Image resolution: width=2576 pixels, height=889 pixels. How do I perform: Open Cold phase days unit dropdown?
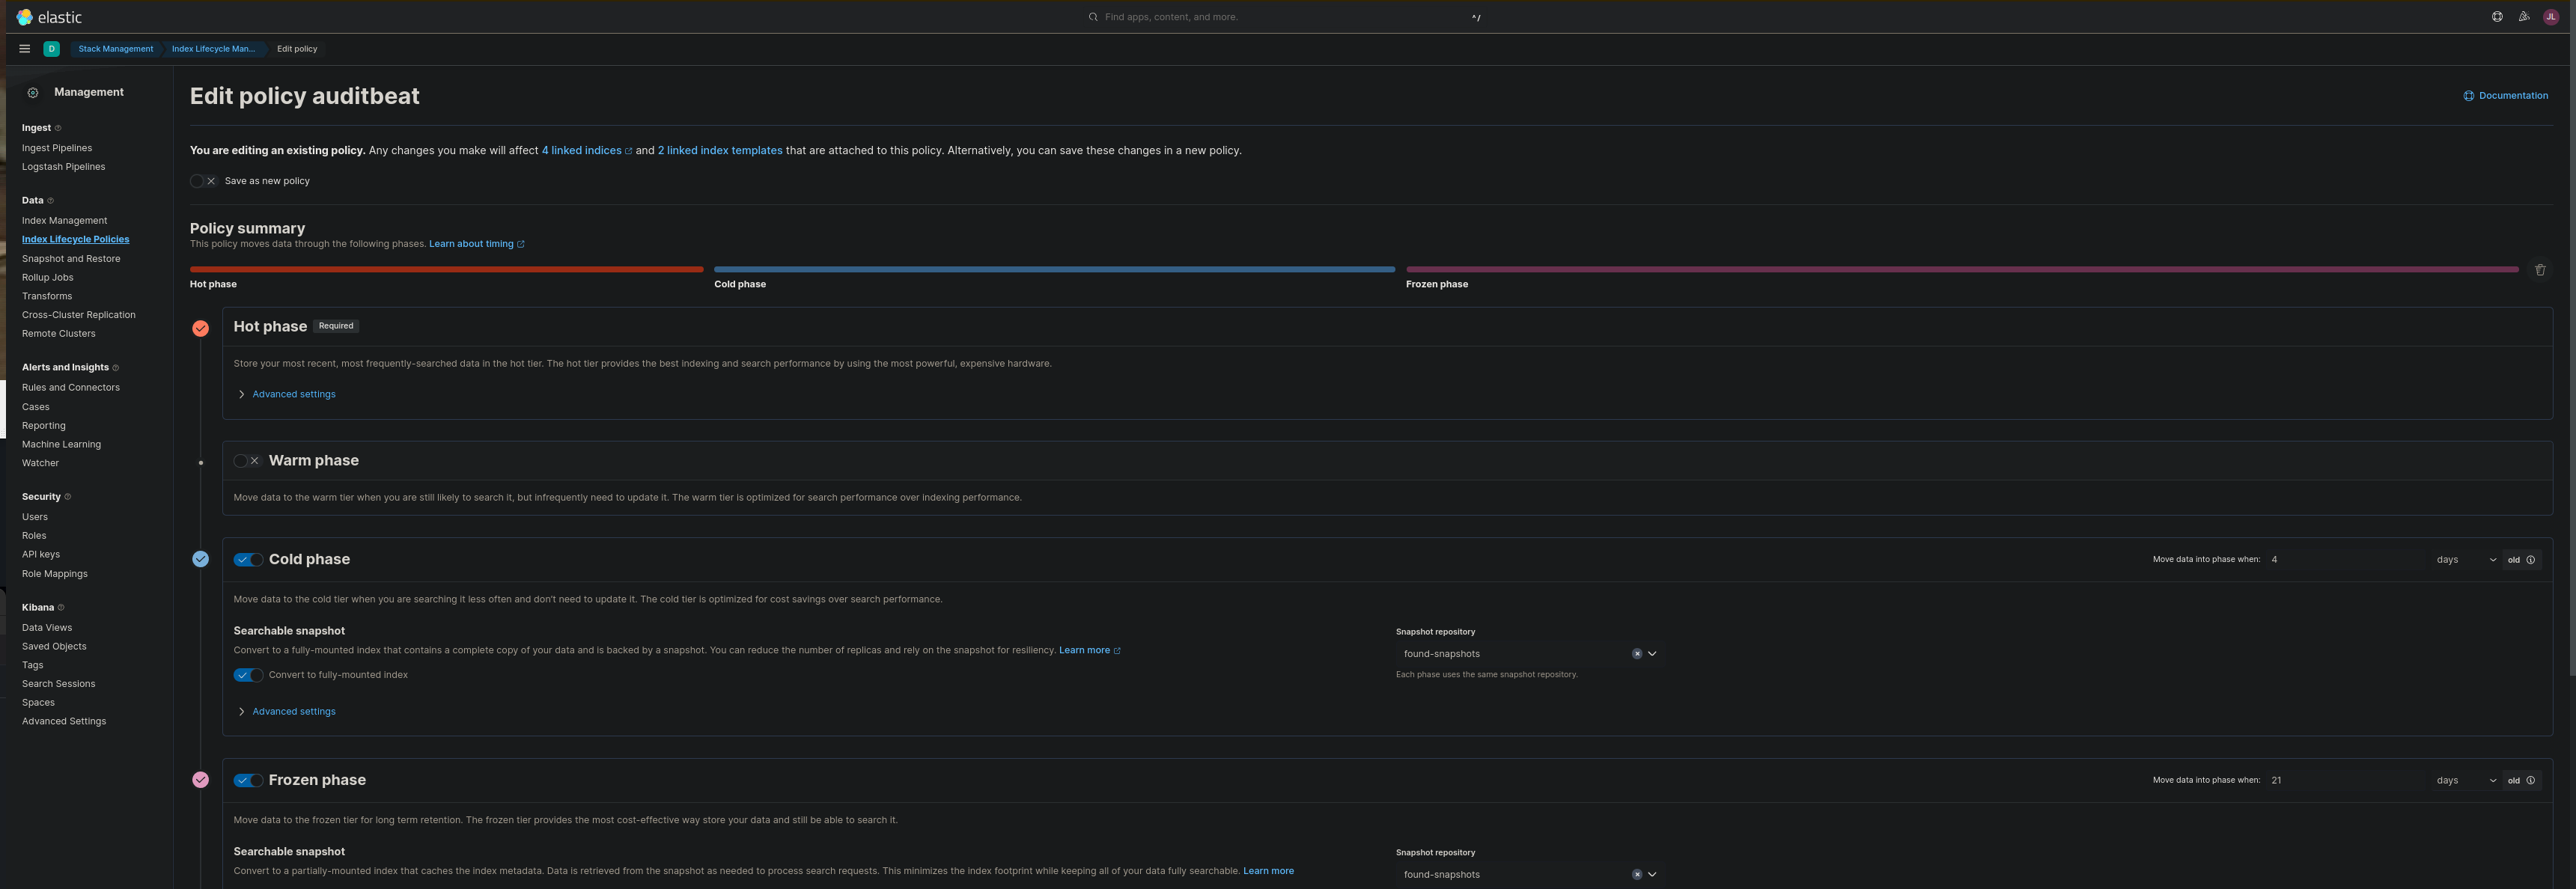coord(2466,560)
